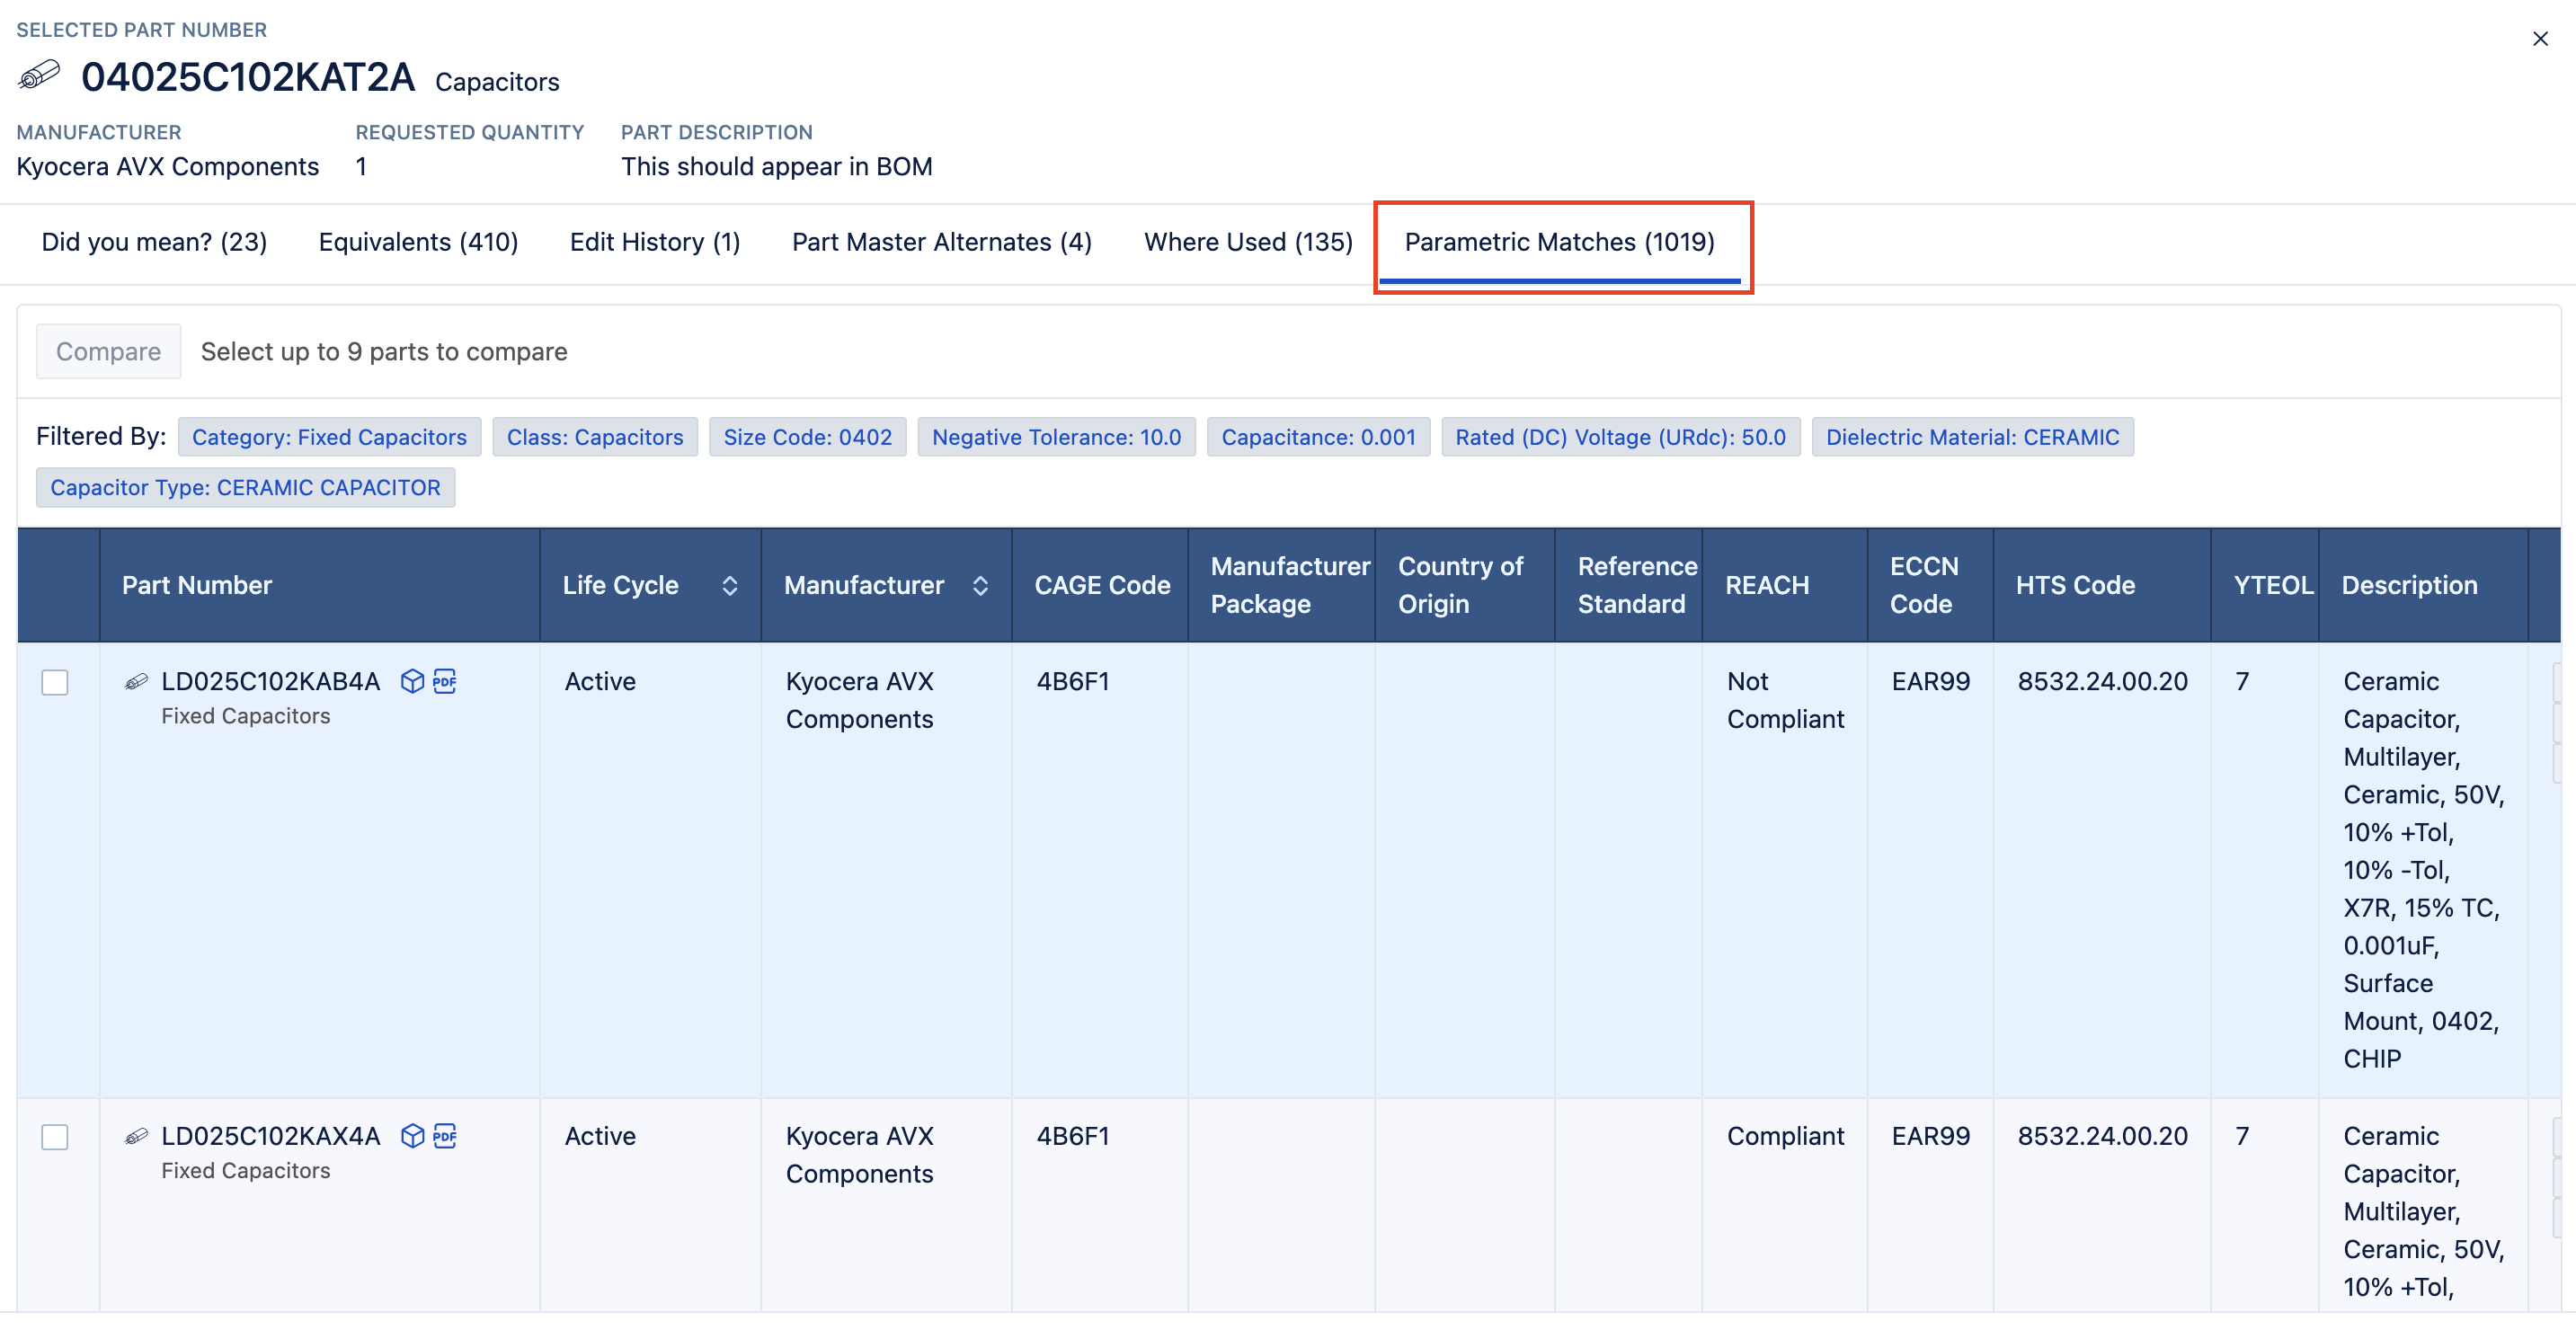
Task: Click capacitor type icon next to LD025C102KAB4A
Action: (x=136, y=682)
